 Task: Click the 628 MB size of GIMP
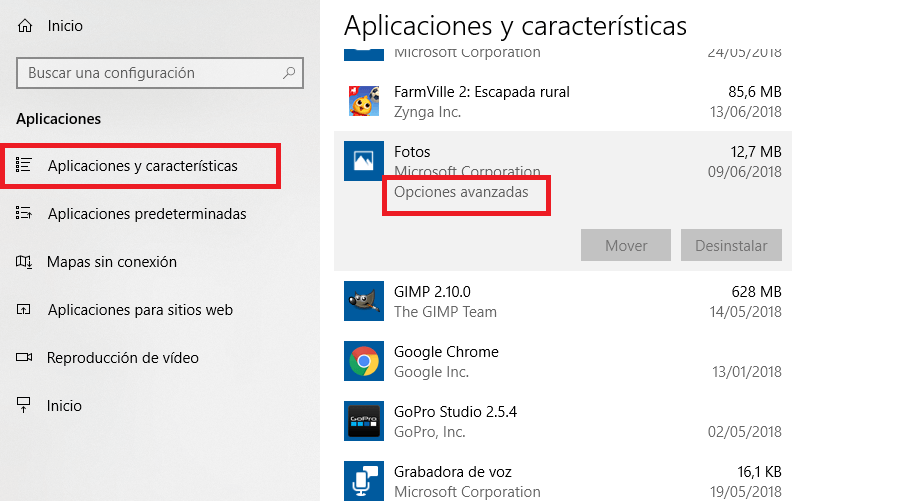pyautogui.click(x=756, y=291)
